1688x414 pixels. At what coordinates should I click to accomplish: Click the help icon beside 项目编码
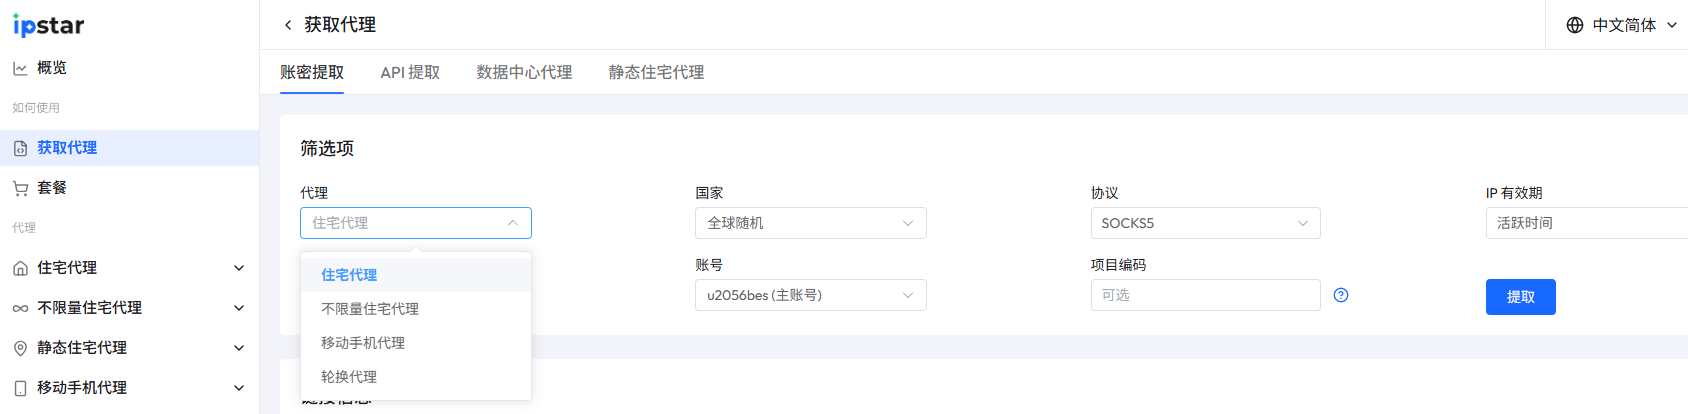click(x=1341, y=295)
